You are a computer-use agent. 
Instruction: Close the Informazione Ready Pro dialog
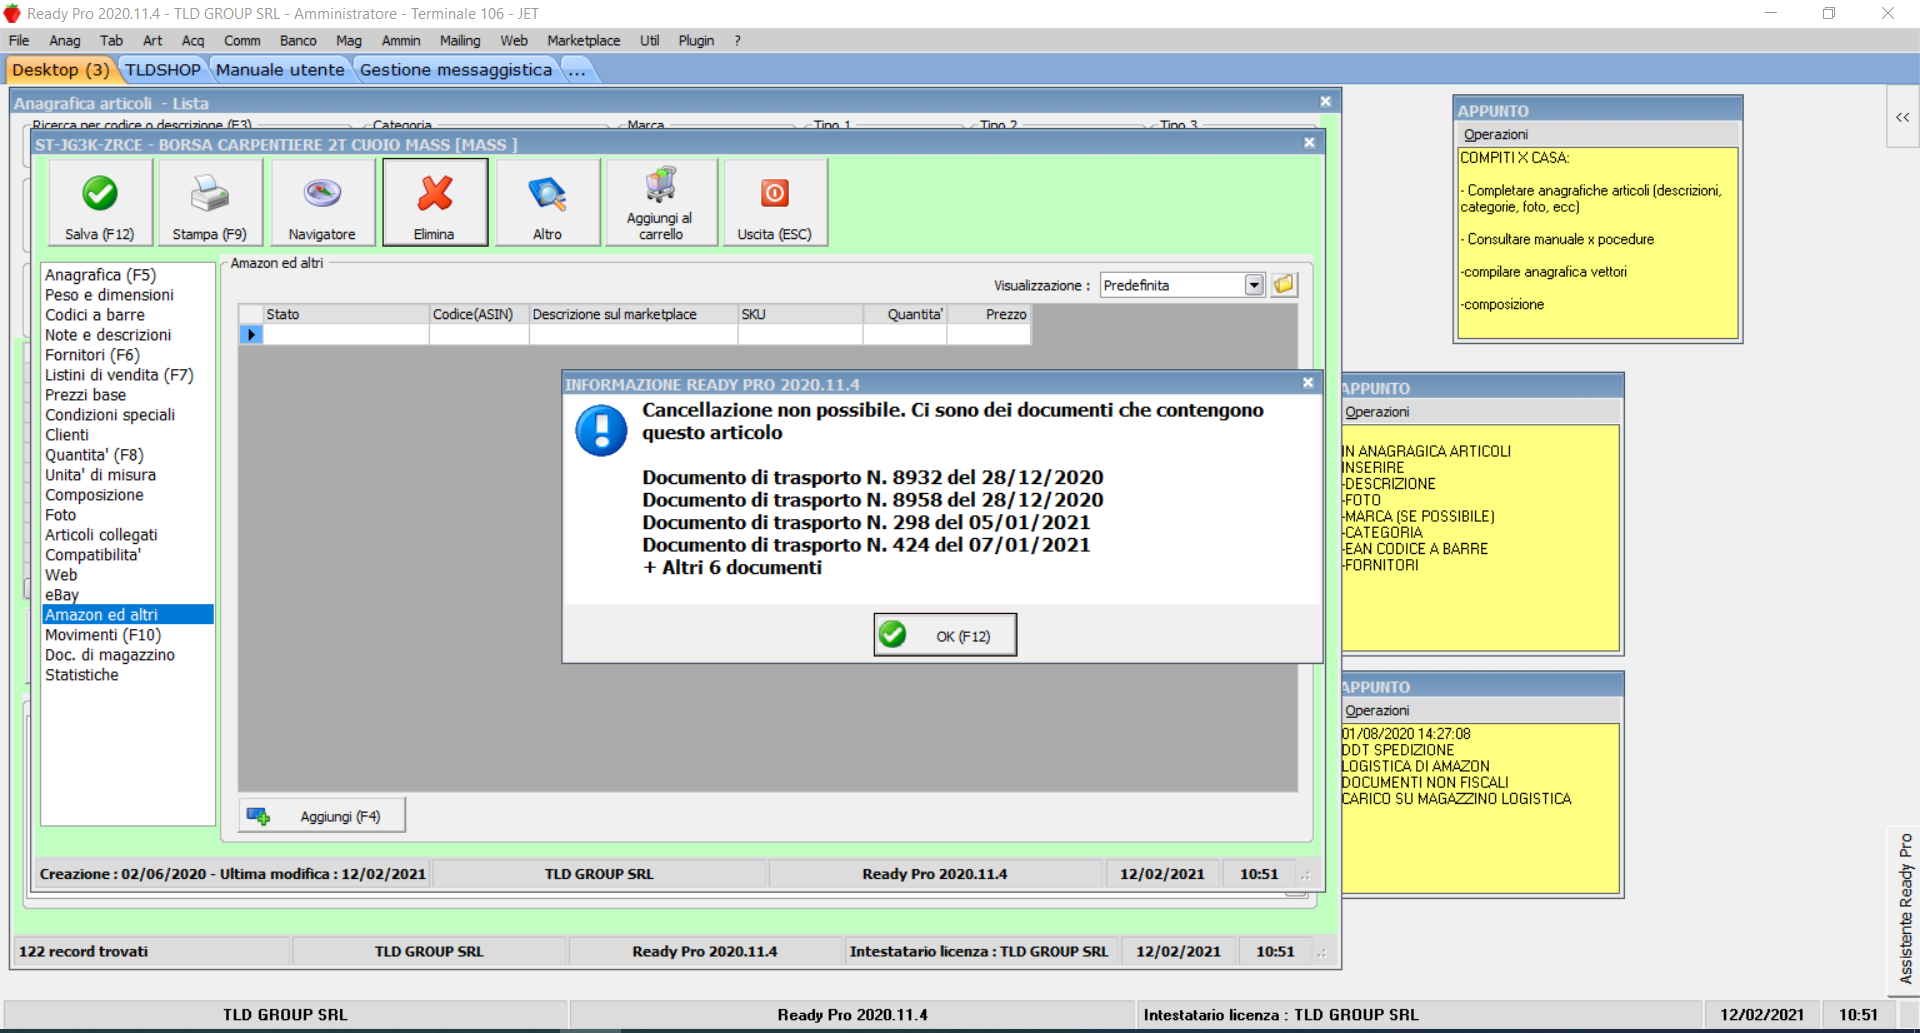pyautogui.click(x=1308, y=383)
